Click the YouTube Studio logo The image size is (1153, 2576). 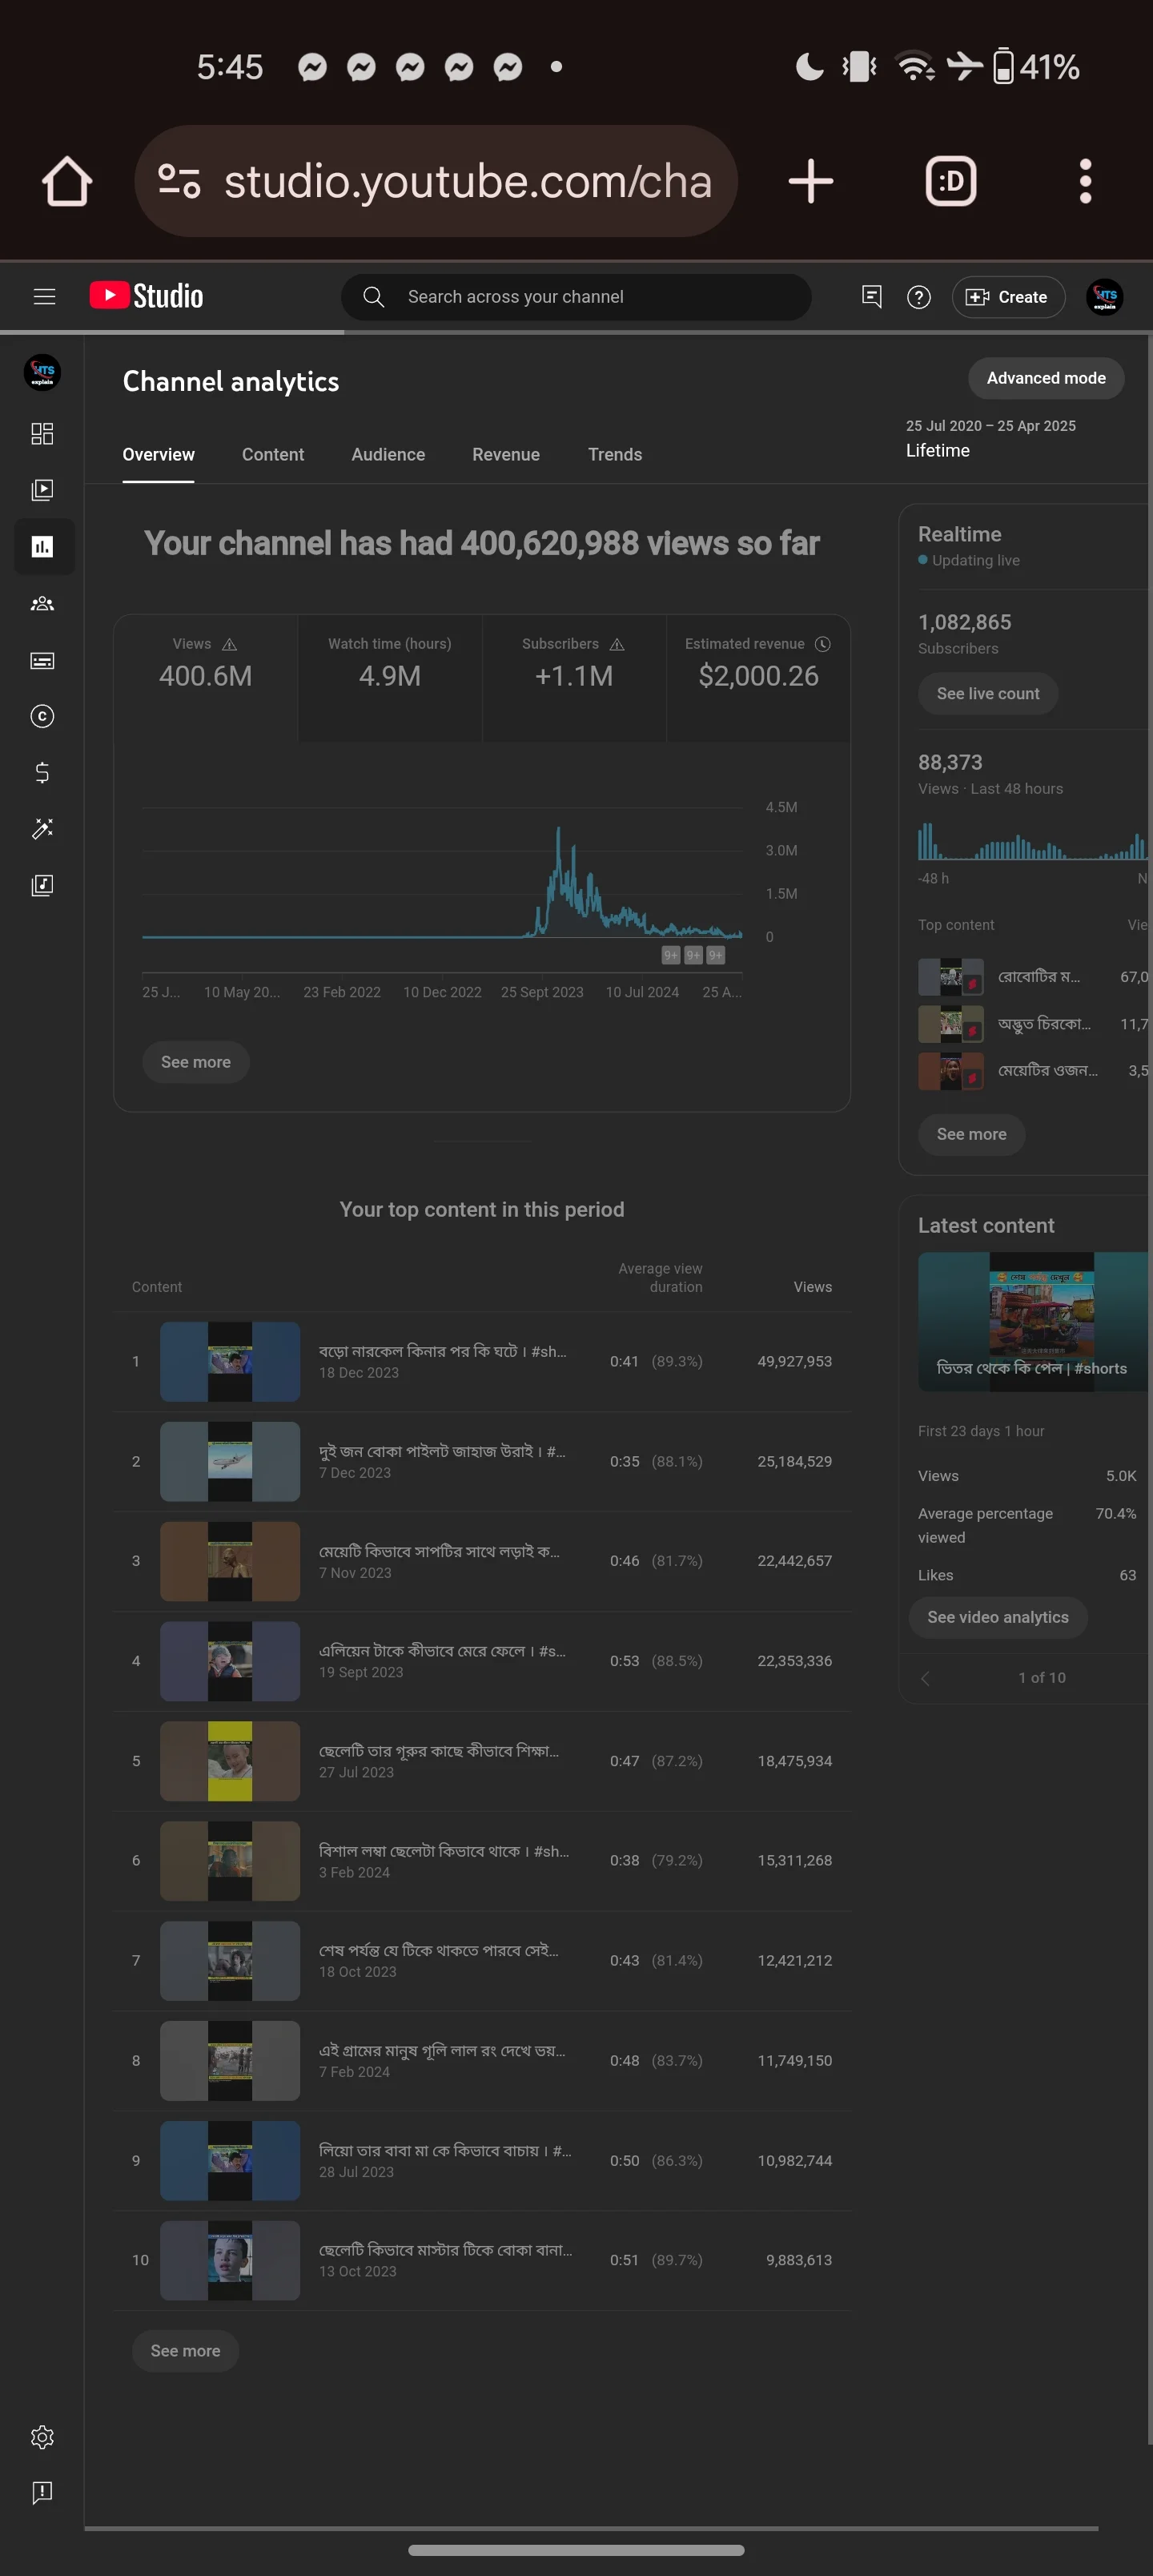pyautogui.click(x=146, y=296)
